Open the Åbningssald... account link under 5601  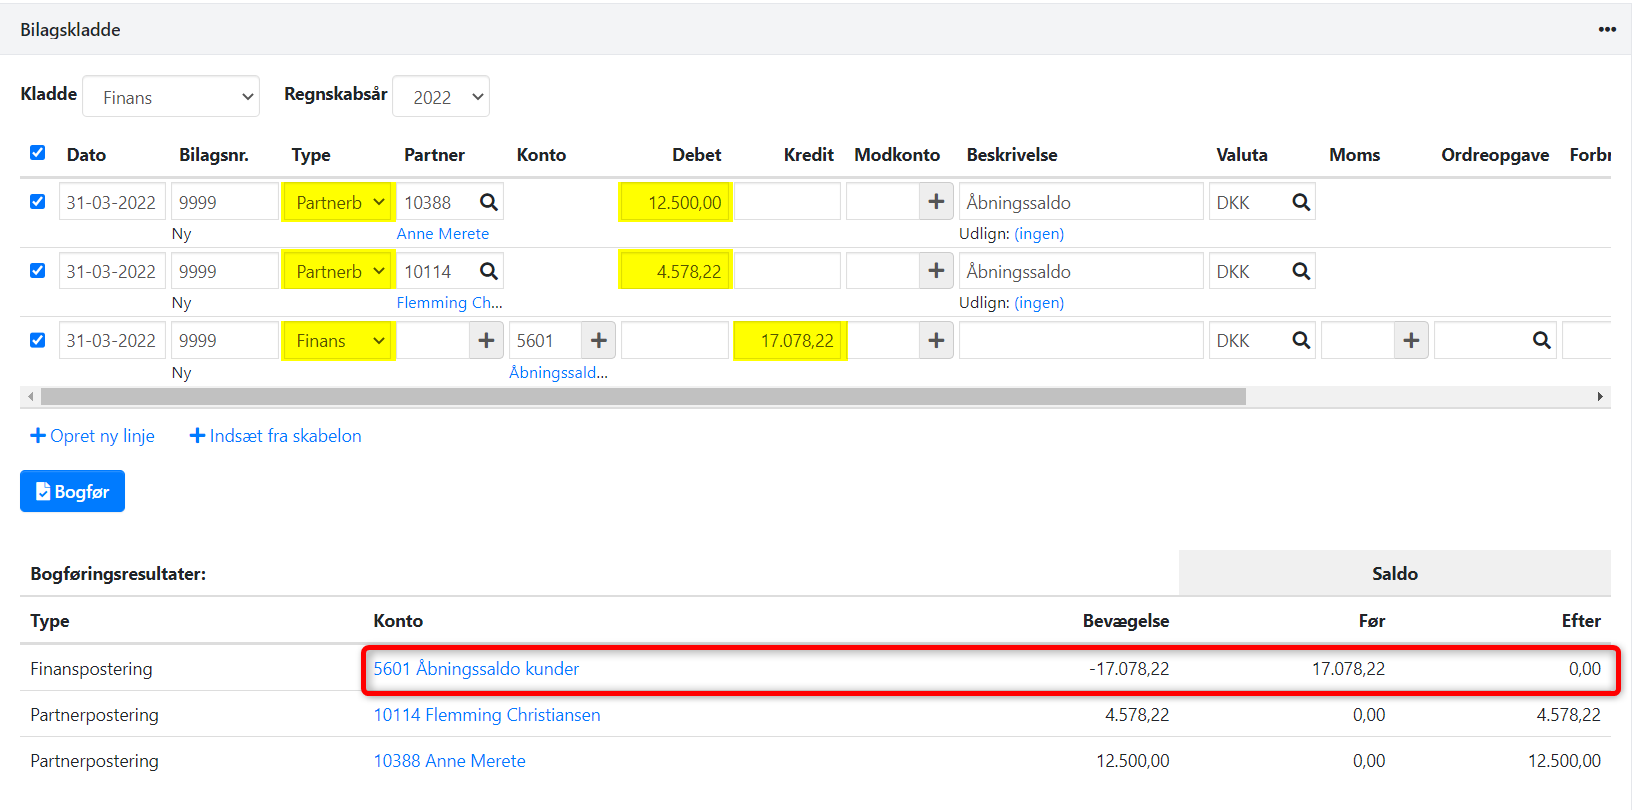(x=558, y=372)
